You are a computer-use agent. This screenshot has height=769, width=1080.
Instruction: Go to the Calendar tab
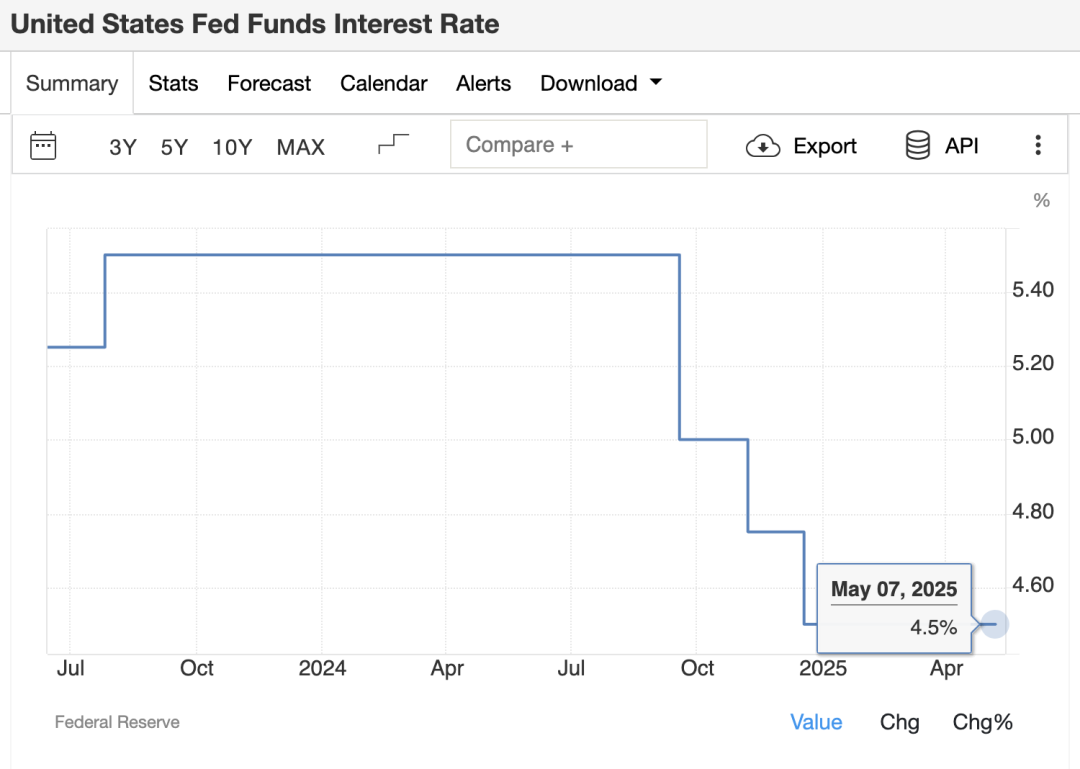383,84
